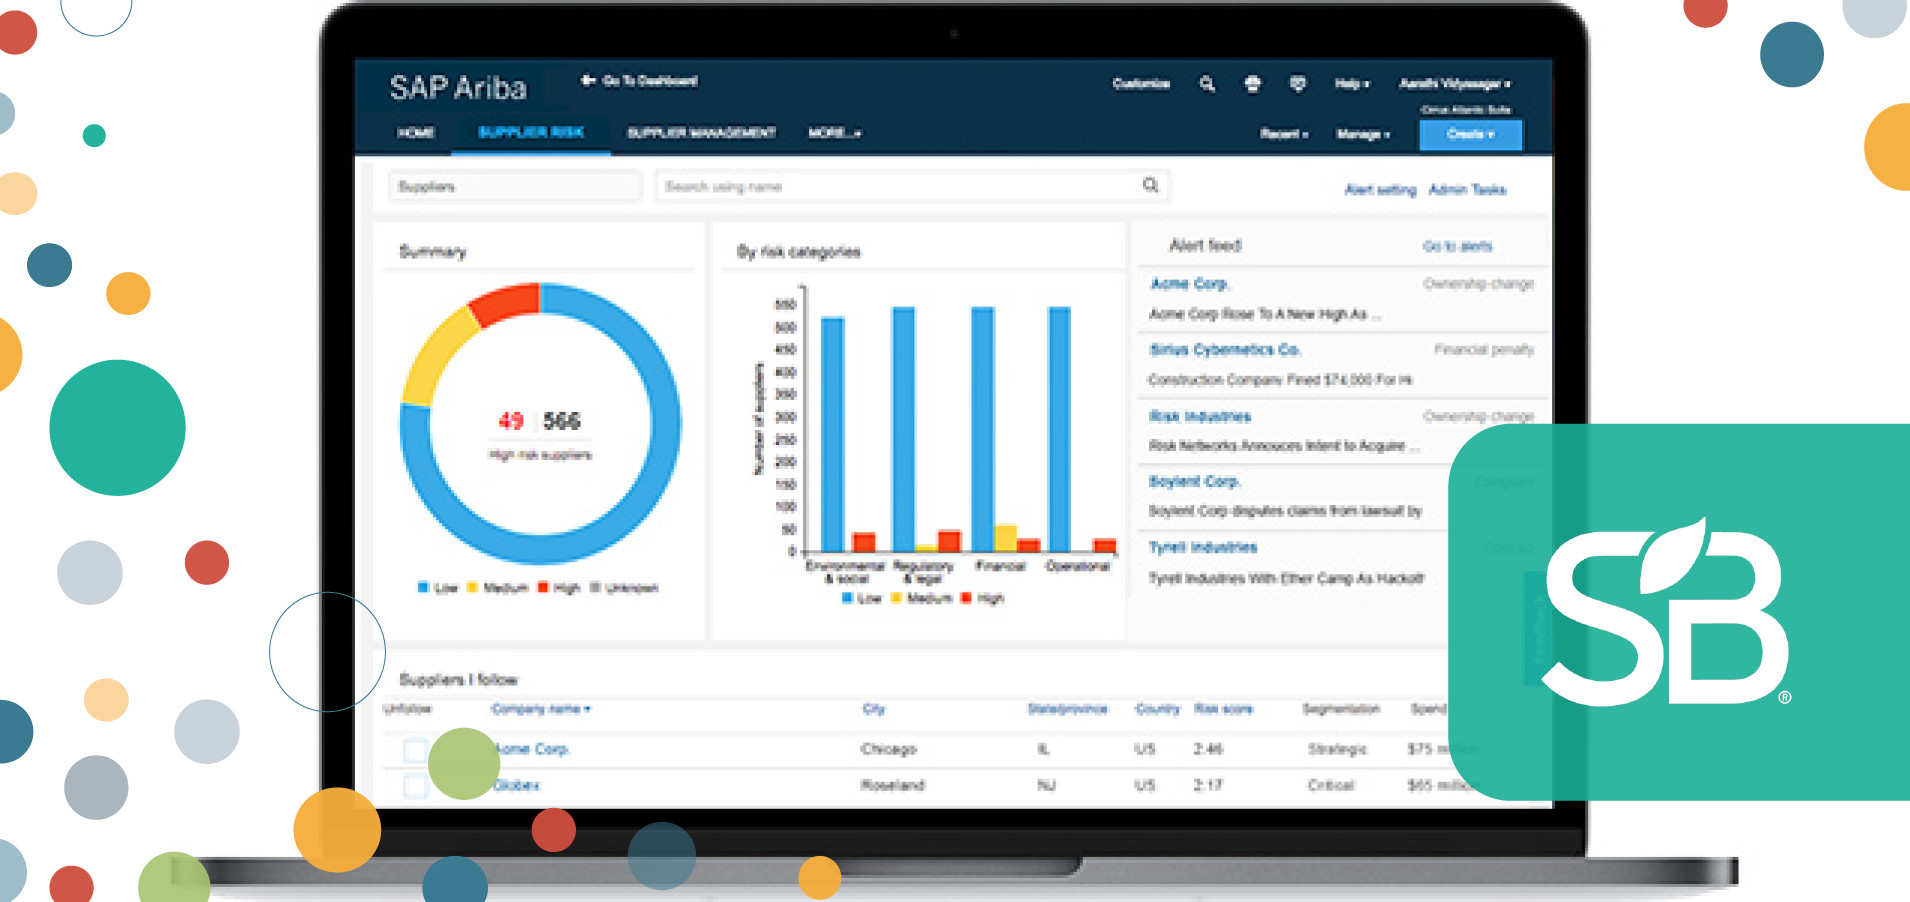Check the Unfollow checkbox for Acme Corp
The width and height of the screenshot is (1910, 902).
(x=417, y=748)
